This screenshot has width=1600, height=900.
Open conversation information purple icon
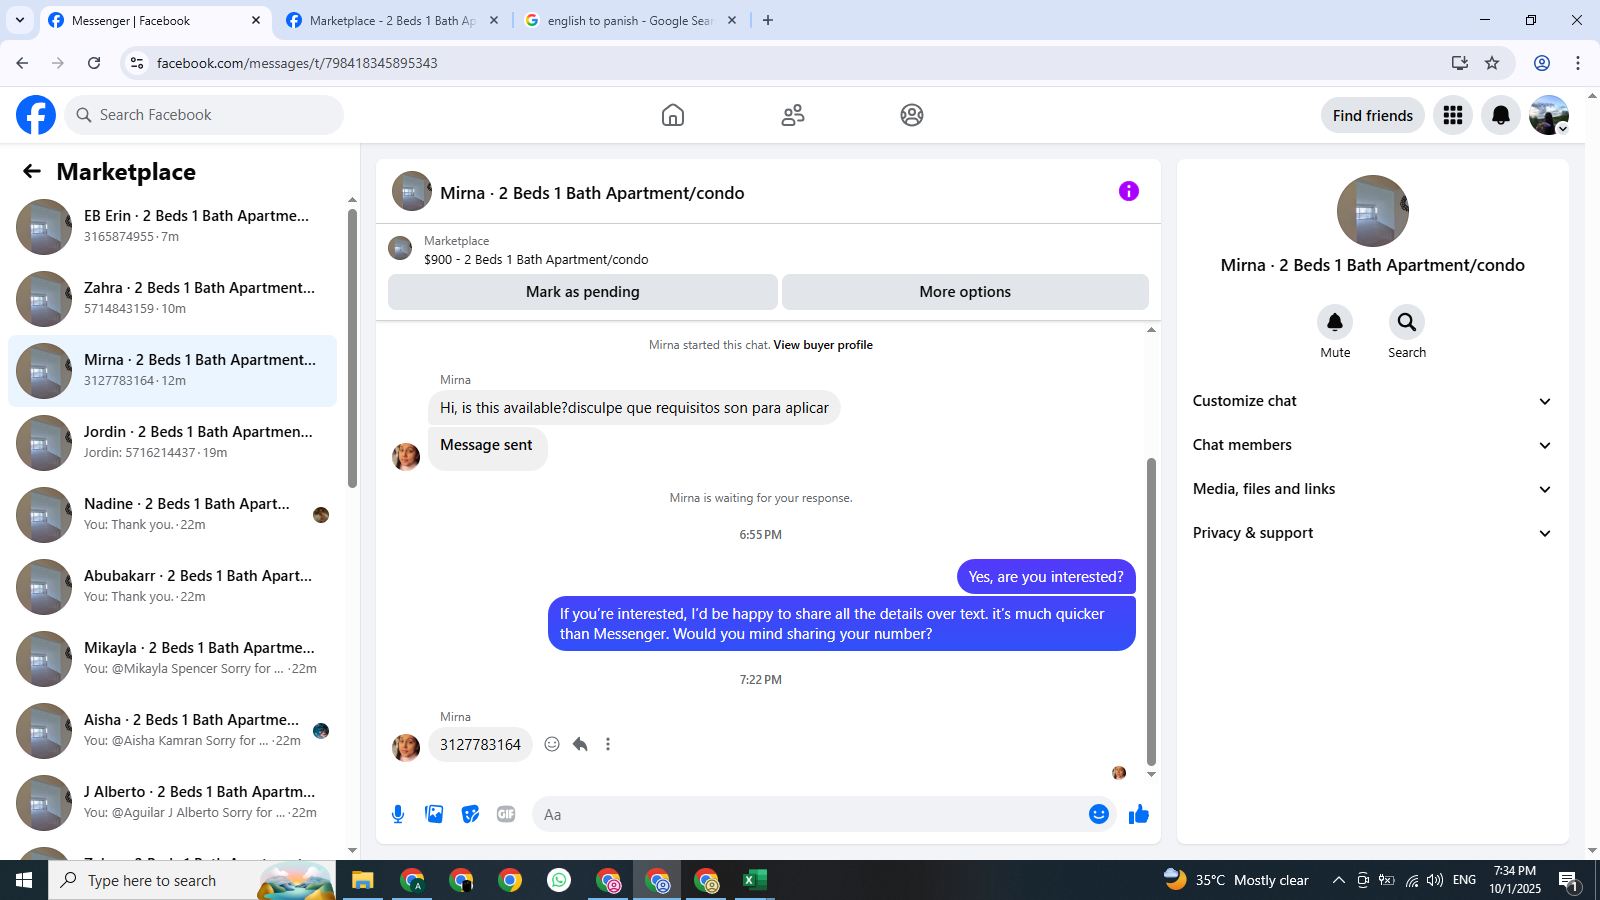pos(1129,191)
